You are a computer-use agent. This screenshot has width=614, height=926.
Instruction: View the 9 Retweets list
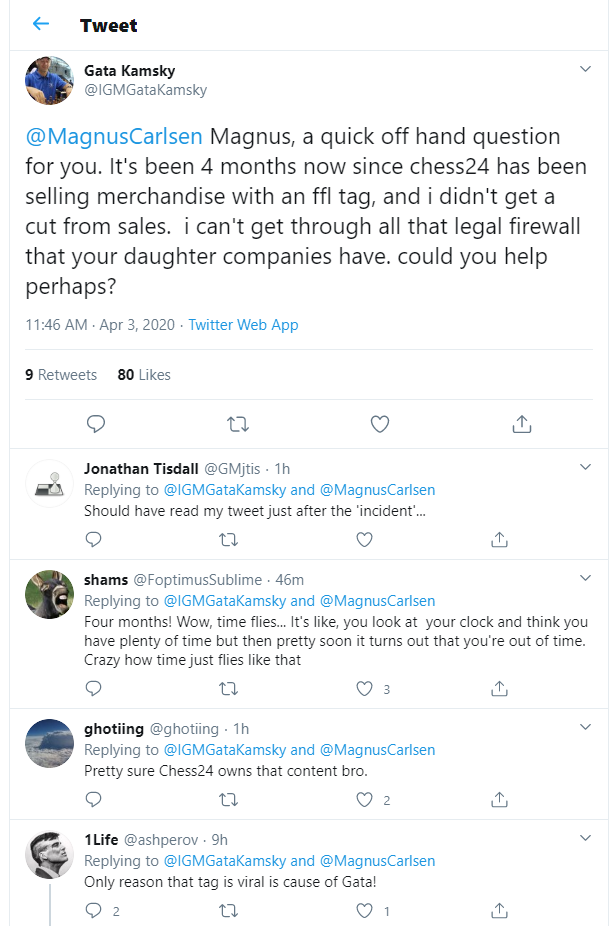point(61,375)
